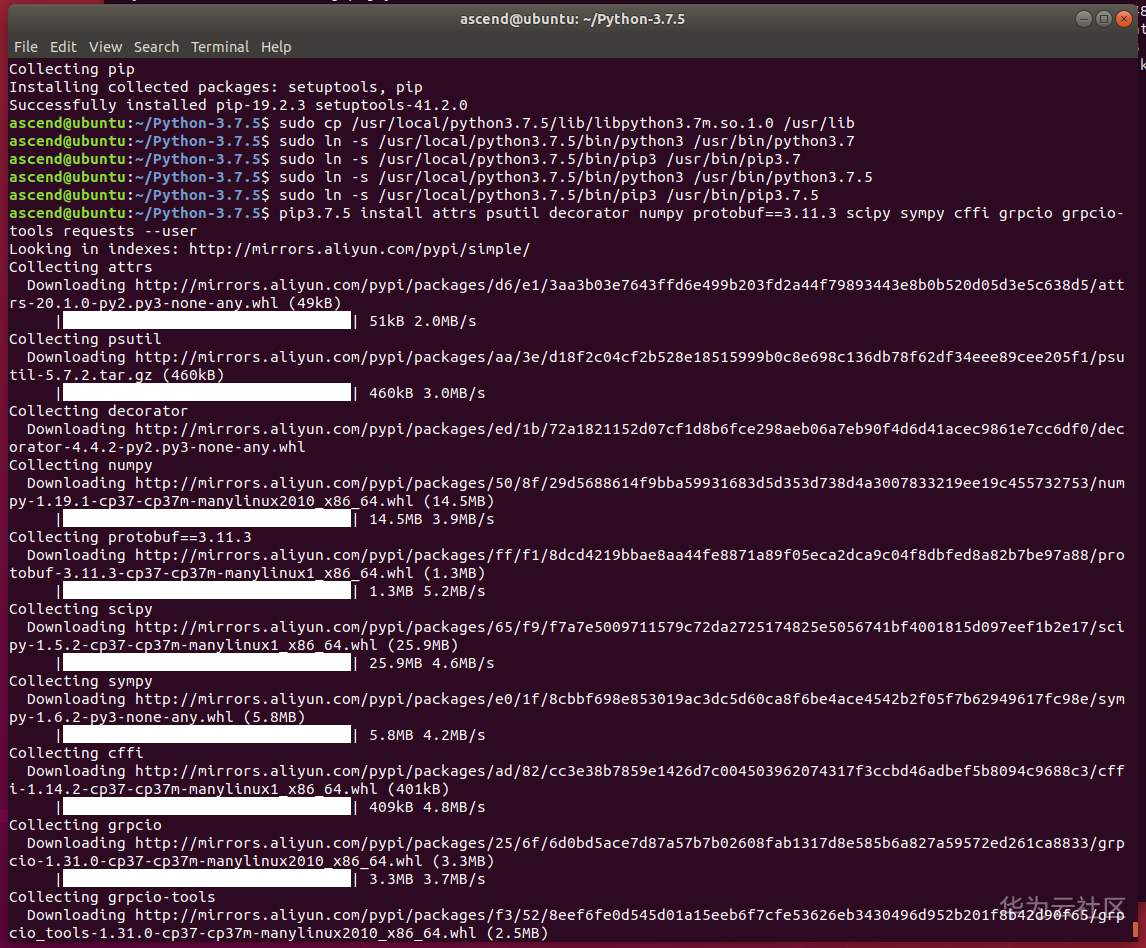
Task: Click 'tools requests --user' text
Action: pyautogui.click(x=102, y=231)
